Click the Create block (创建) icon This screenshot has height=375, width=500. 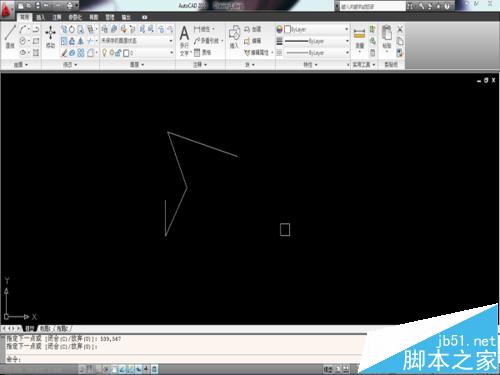tap(253, 29)
